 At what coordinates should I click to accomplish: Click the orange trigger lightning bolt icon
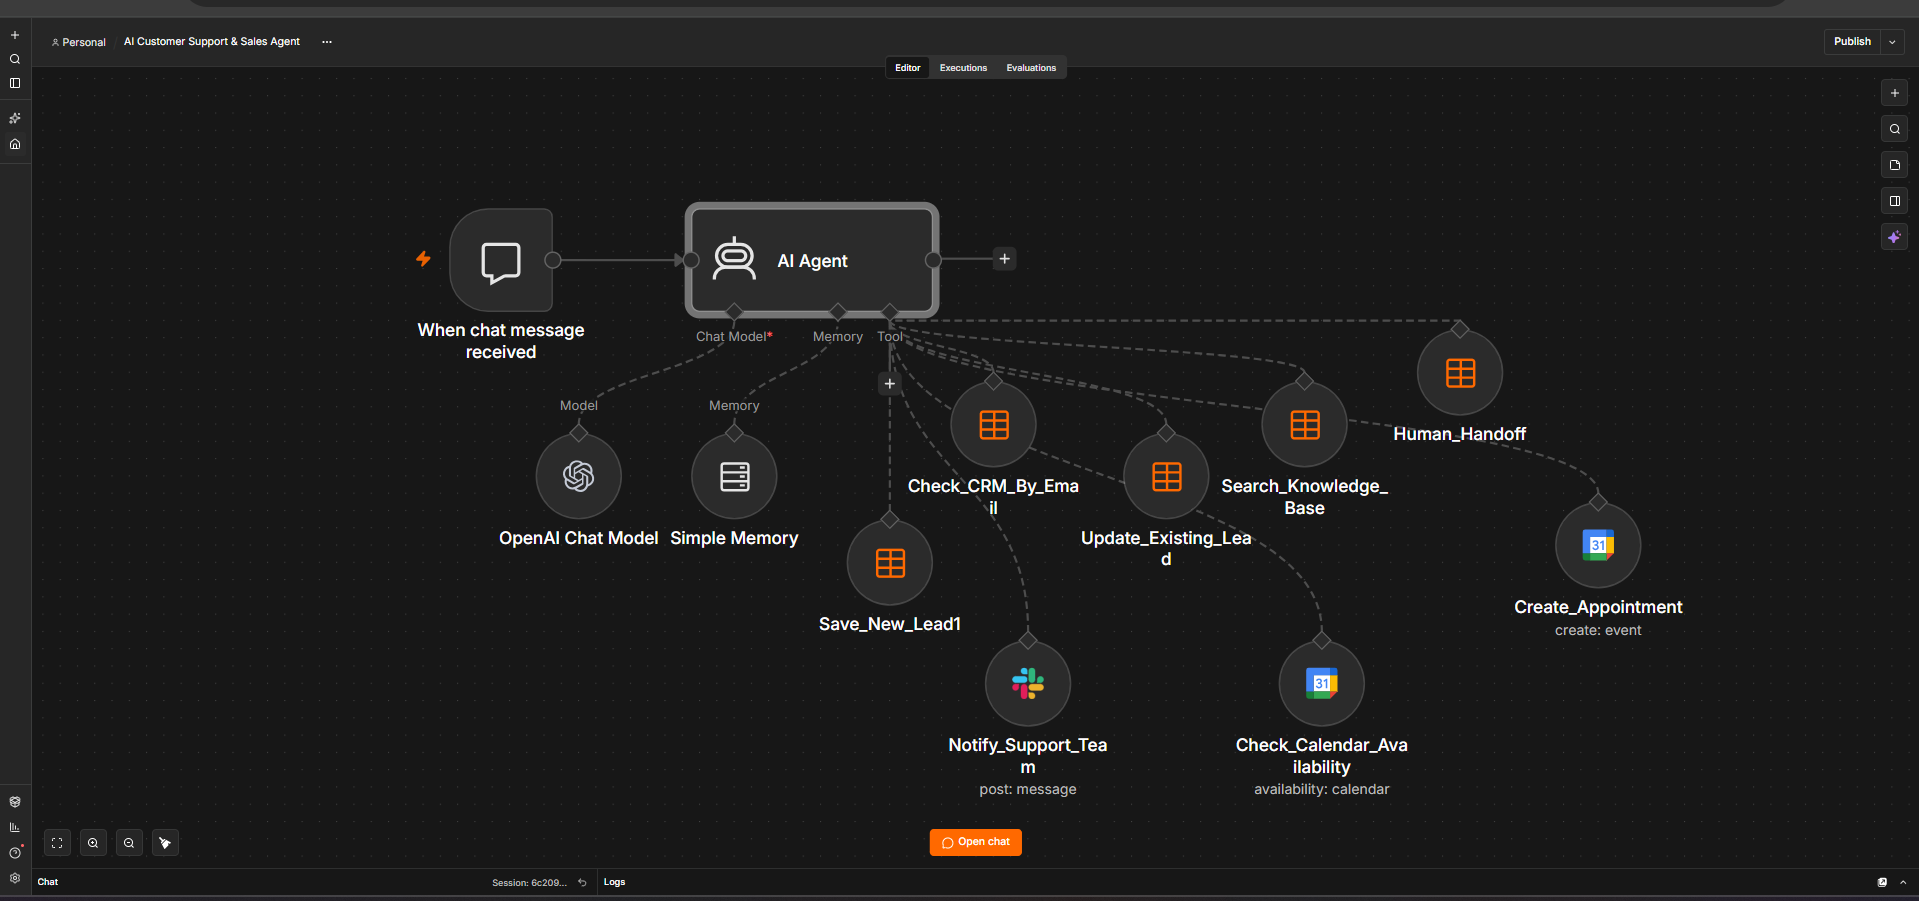tap(423, 259)
